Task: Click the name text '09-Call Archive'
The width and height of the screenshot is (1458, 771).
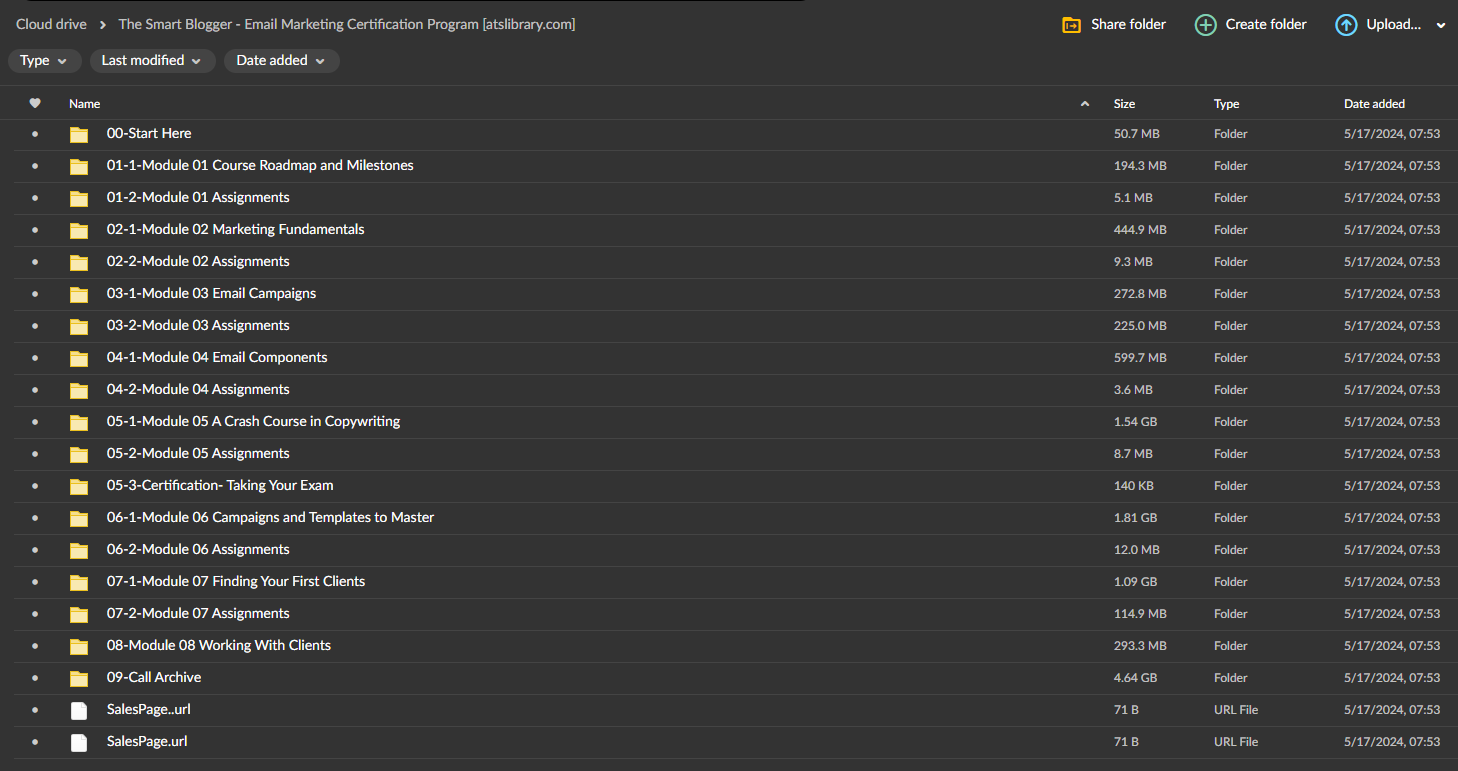Action: (x=154, y=678)
